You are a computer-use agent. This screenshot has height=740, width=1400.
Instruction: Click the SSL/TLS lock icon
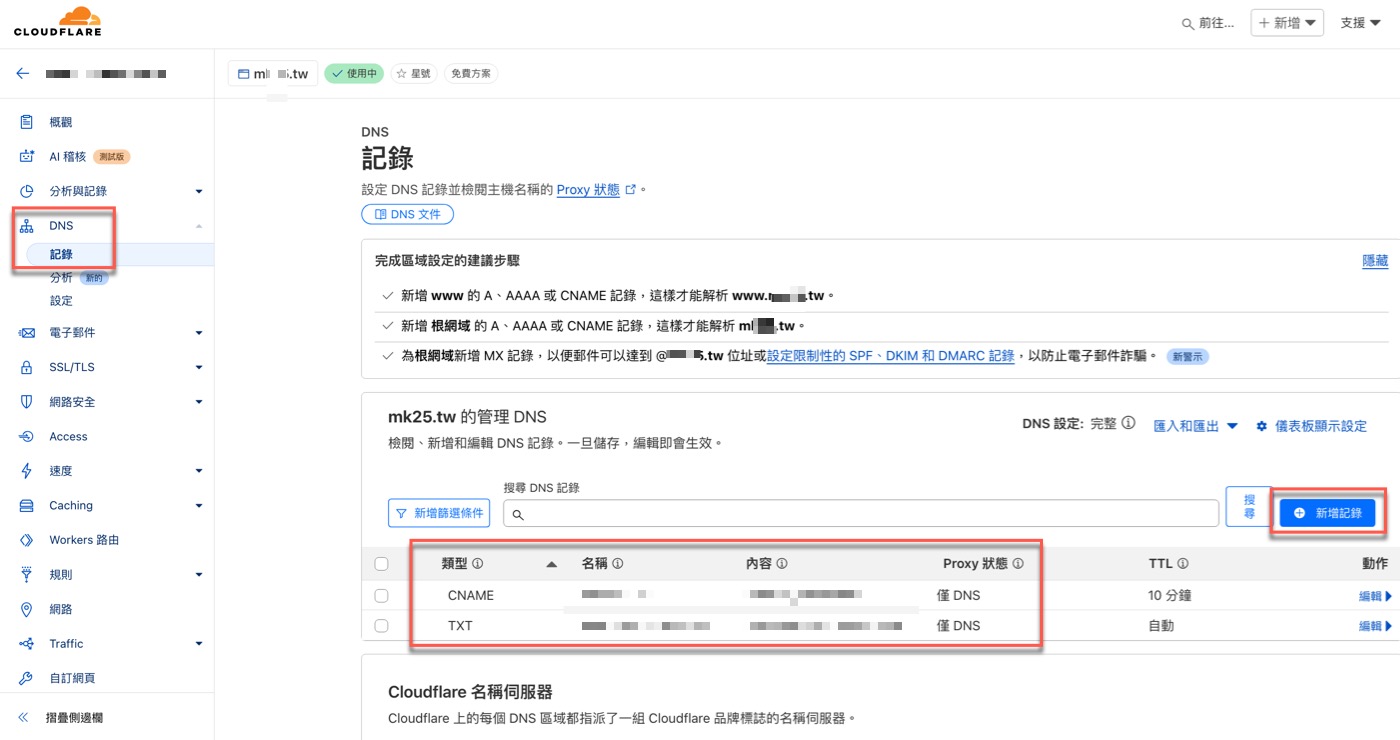pyautogui.click(x=28, y=367)
